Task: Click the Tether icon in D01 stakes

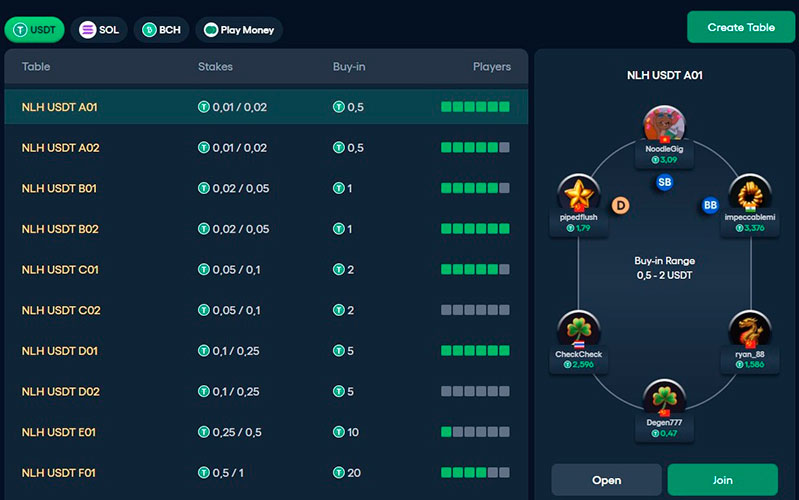Action: click(x=204, y=351)
